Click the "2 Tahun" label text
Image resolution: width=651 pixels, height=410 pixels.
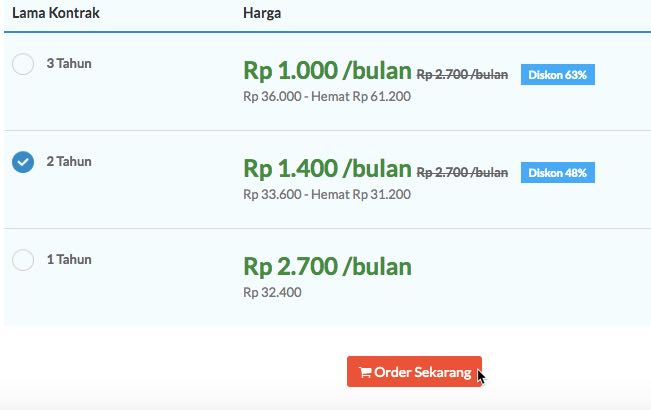[69, 161]
